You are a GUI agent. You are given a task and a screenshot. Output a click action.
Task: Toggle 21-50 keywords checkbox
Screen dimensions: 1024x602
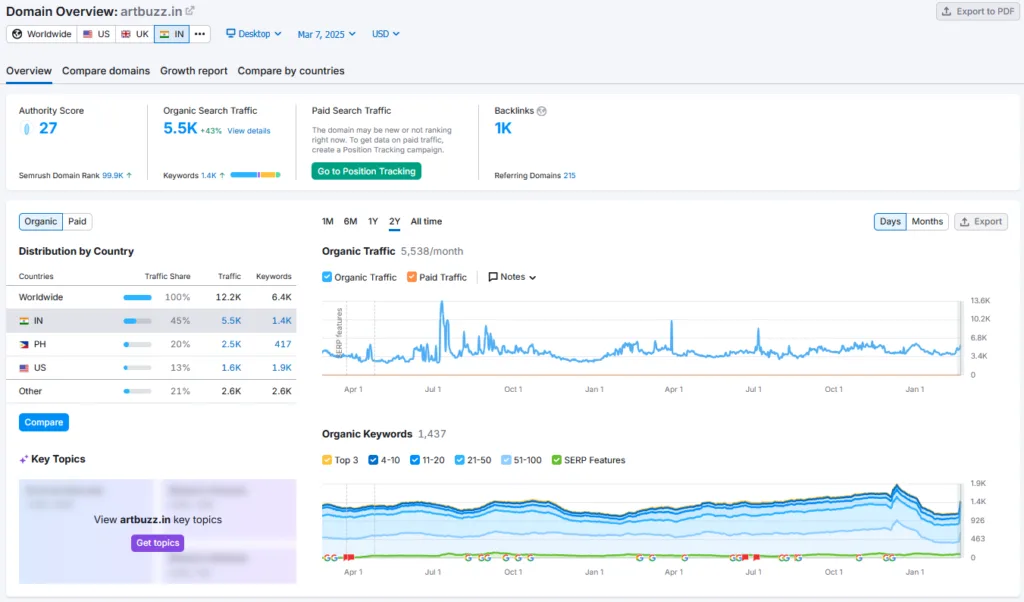[459, 460]
